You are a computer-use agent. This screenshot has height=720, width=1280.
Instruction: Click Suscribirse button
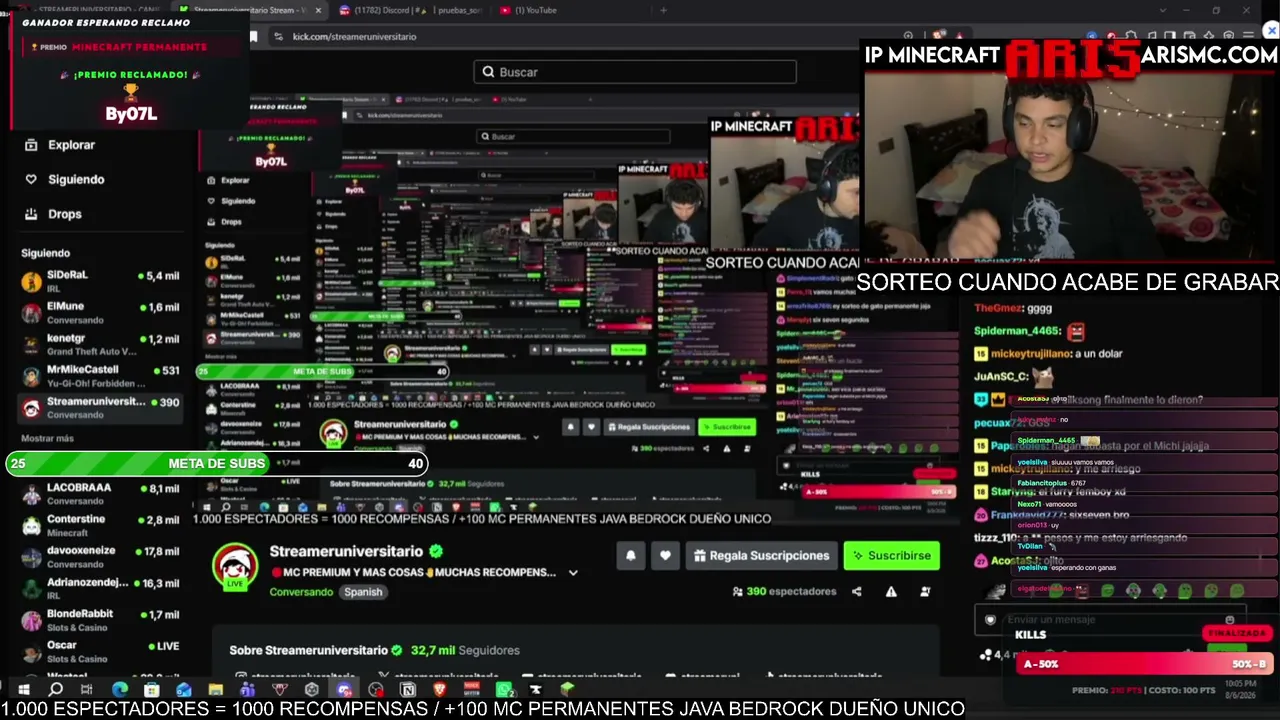tap(891, 555)
